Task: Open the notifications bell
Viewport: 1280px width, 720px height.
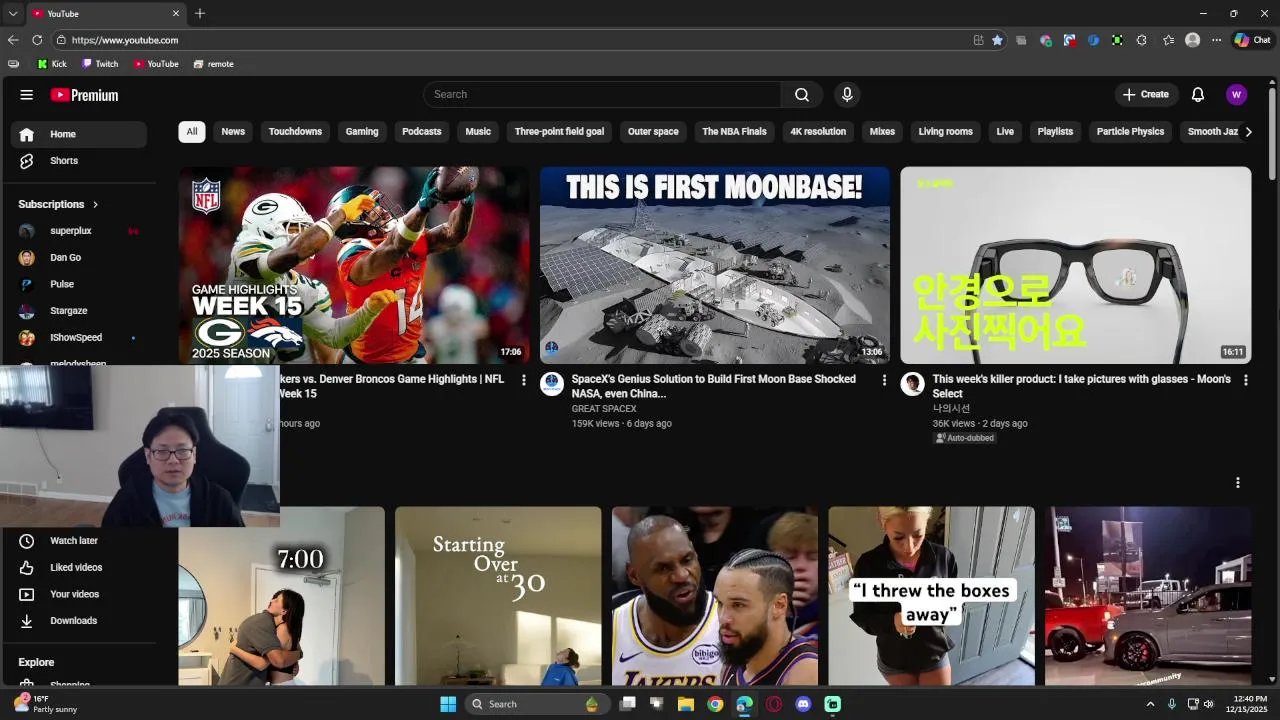Action: tap(1198, 95)
